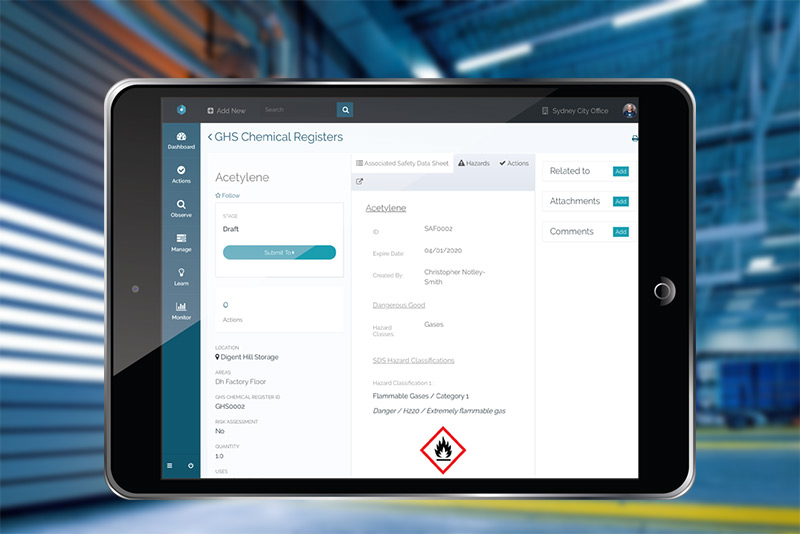Open record in new window icon
This screenshot has width=800, height=534.
360,182
